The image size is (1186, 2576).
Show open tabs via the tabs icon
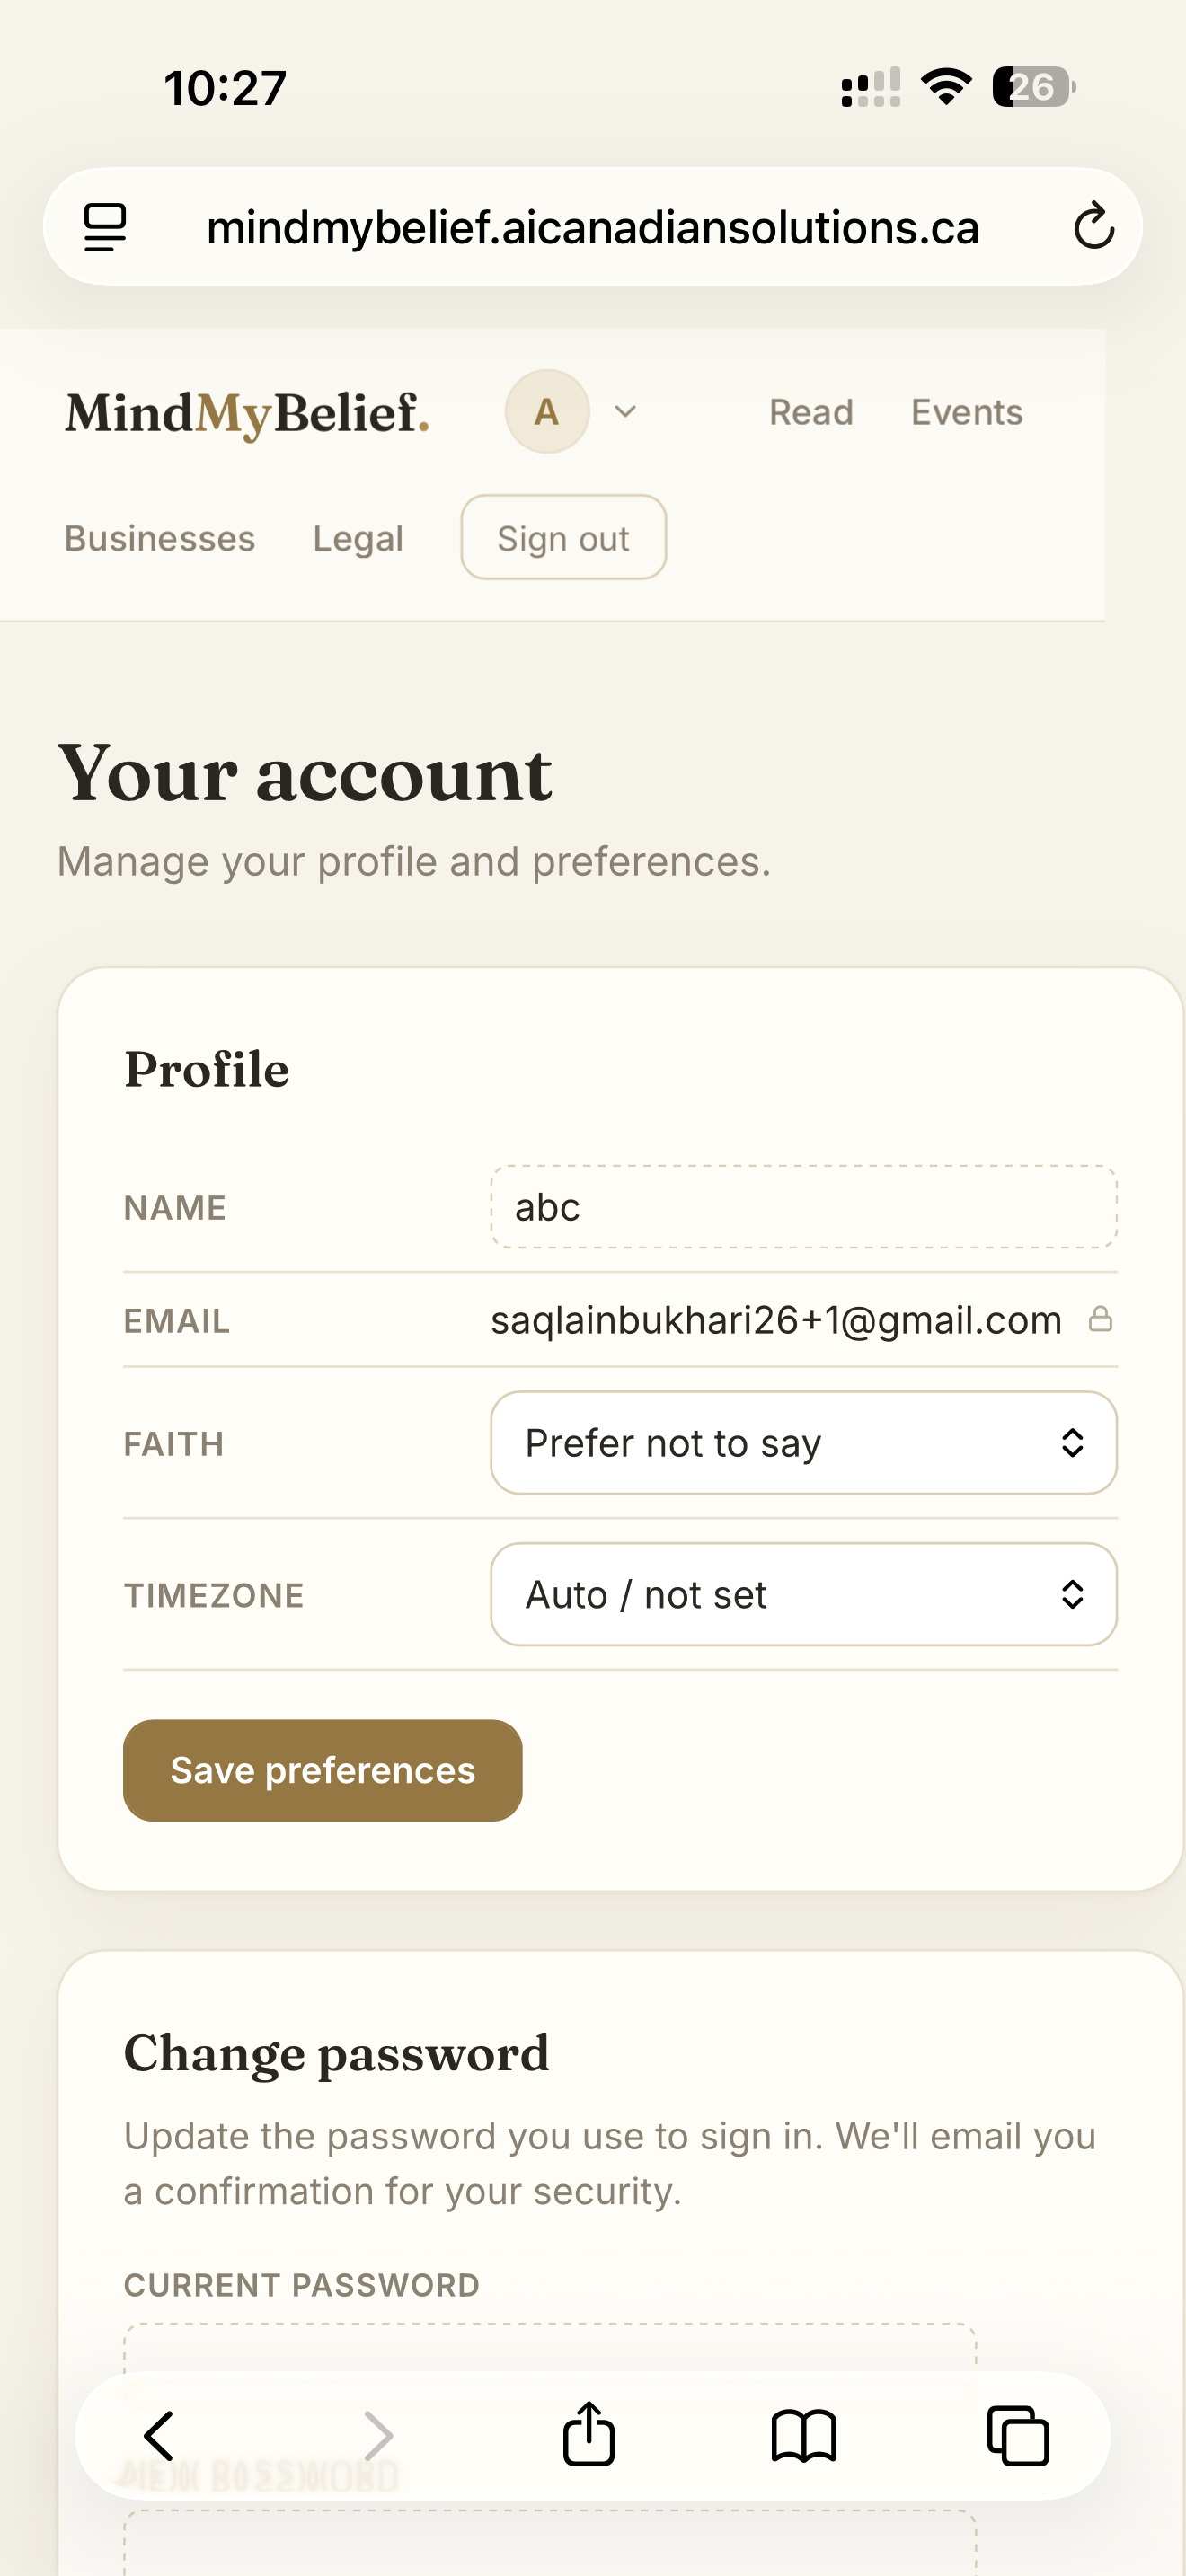pos(1018,2435)
